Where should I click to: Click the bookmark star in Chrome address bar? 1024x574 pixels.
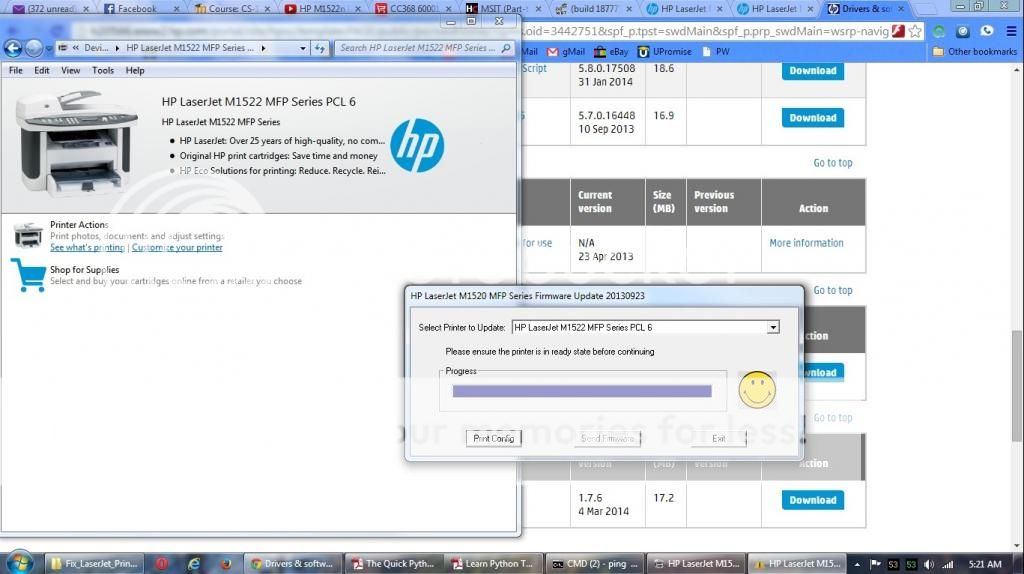pos(915,31)
